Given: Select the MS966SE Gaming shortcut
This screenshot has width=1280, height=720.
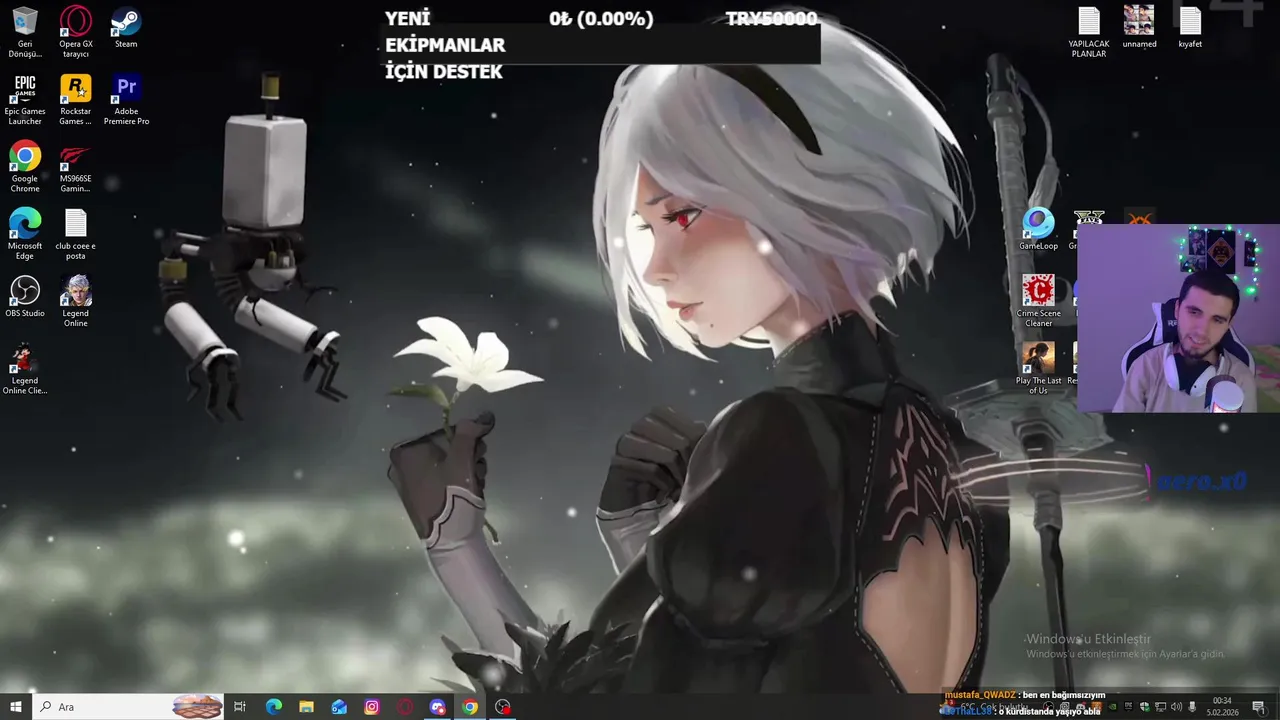Looking at the screenshot, I should (76, 166).
